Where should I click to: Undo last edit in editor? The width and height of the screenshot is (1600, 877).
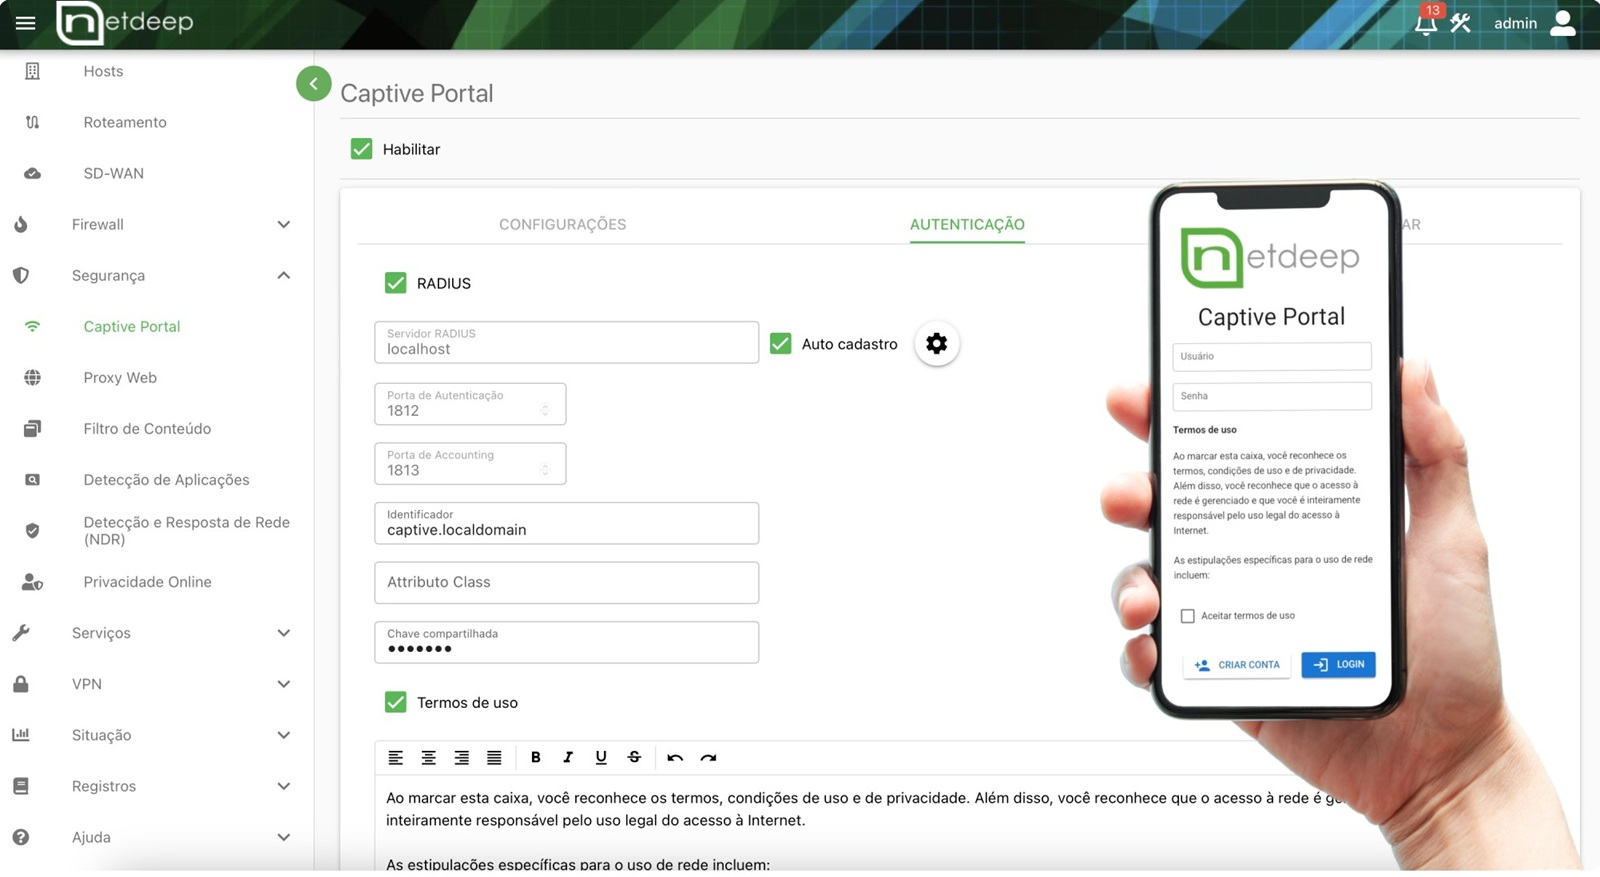675,758
